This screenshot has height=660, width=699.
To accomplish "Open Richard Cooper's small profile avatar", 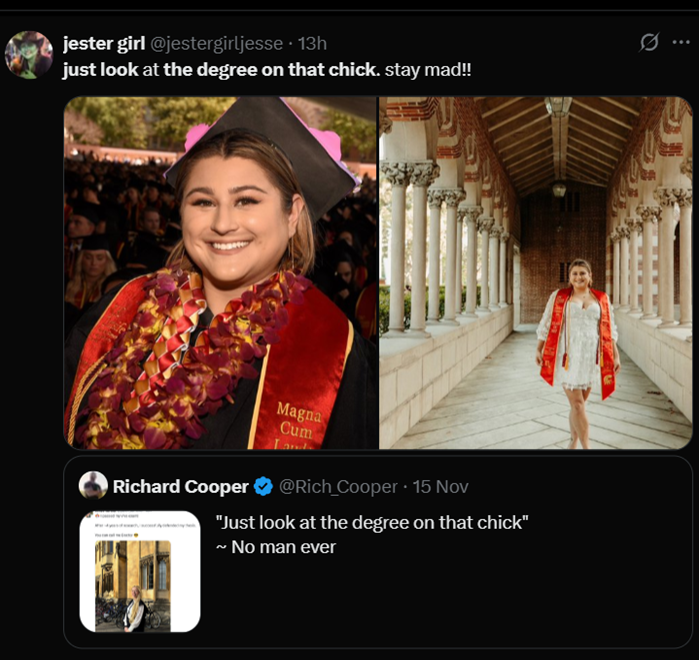I will click(93, 486).
